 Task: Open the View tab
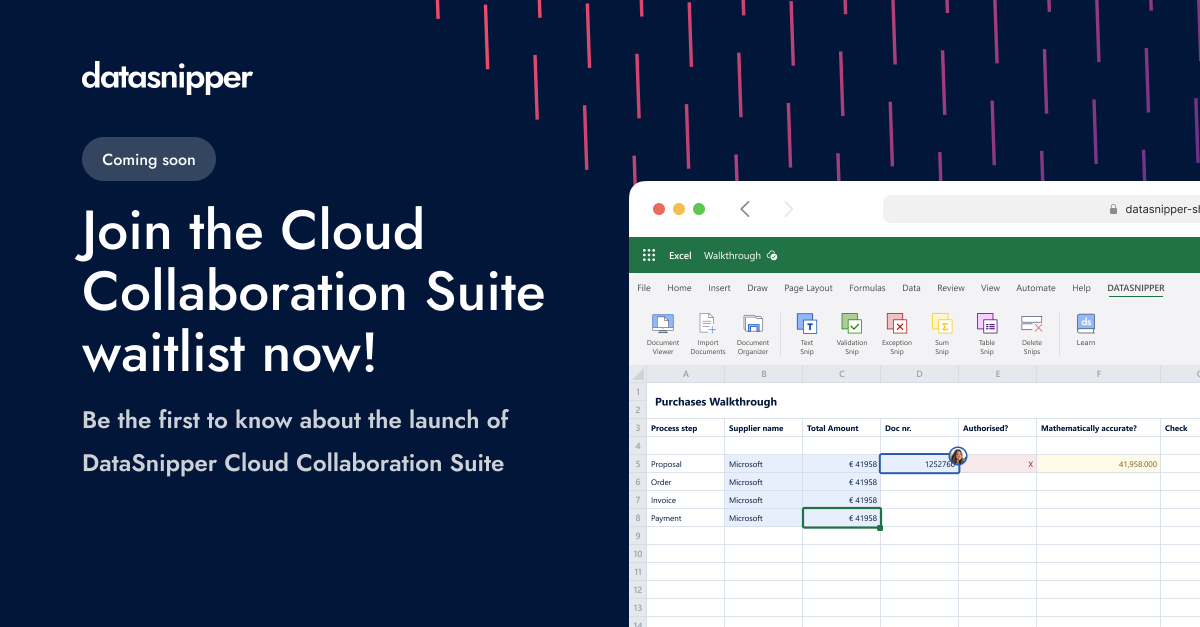pyautogui.click(x=990, y=288)
